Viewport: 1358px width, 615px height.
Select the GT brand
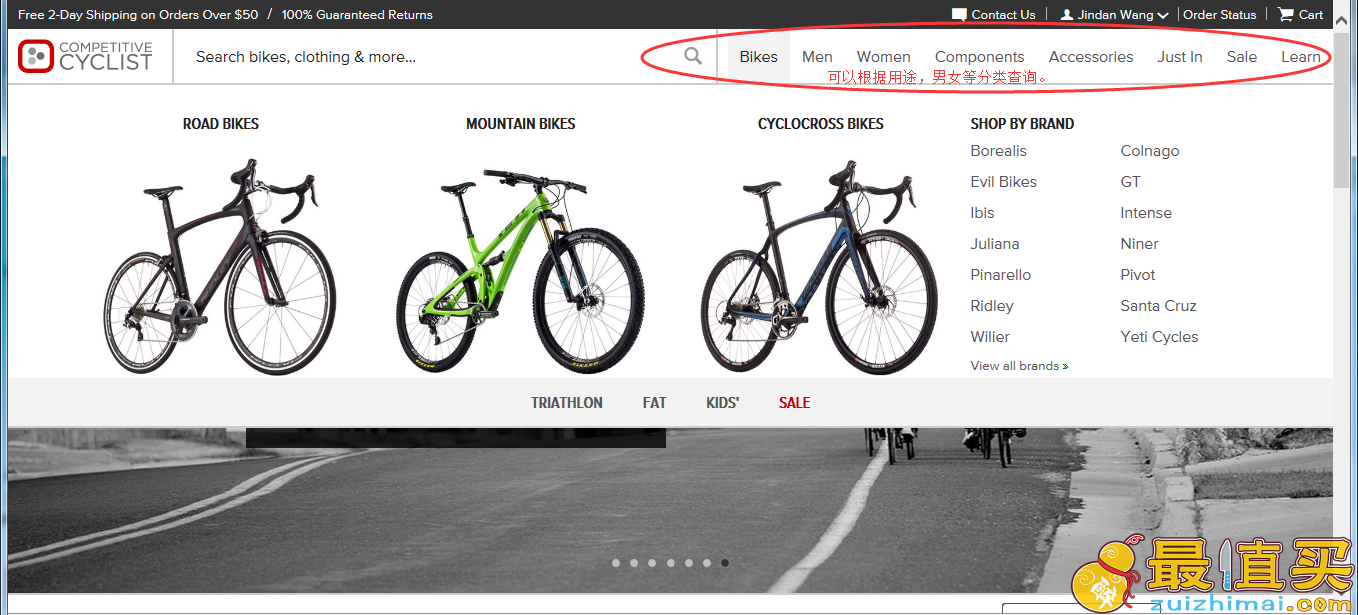coord(1130,182)
